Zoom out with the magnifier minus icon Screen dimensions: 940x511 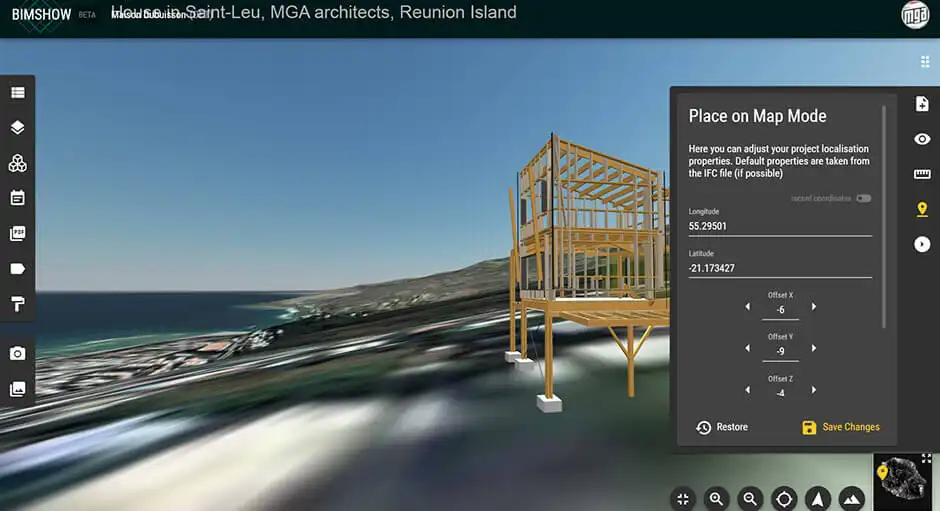750,499
